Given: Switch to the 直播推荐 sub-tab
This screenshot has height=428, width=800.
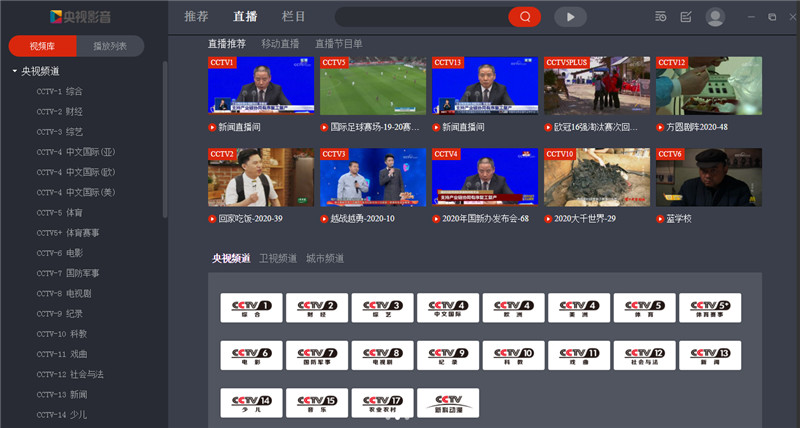Looking at the screenshot, I should (x=227, y=44).
